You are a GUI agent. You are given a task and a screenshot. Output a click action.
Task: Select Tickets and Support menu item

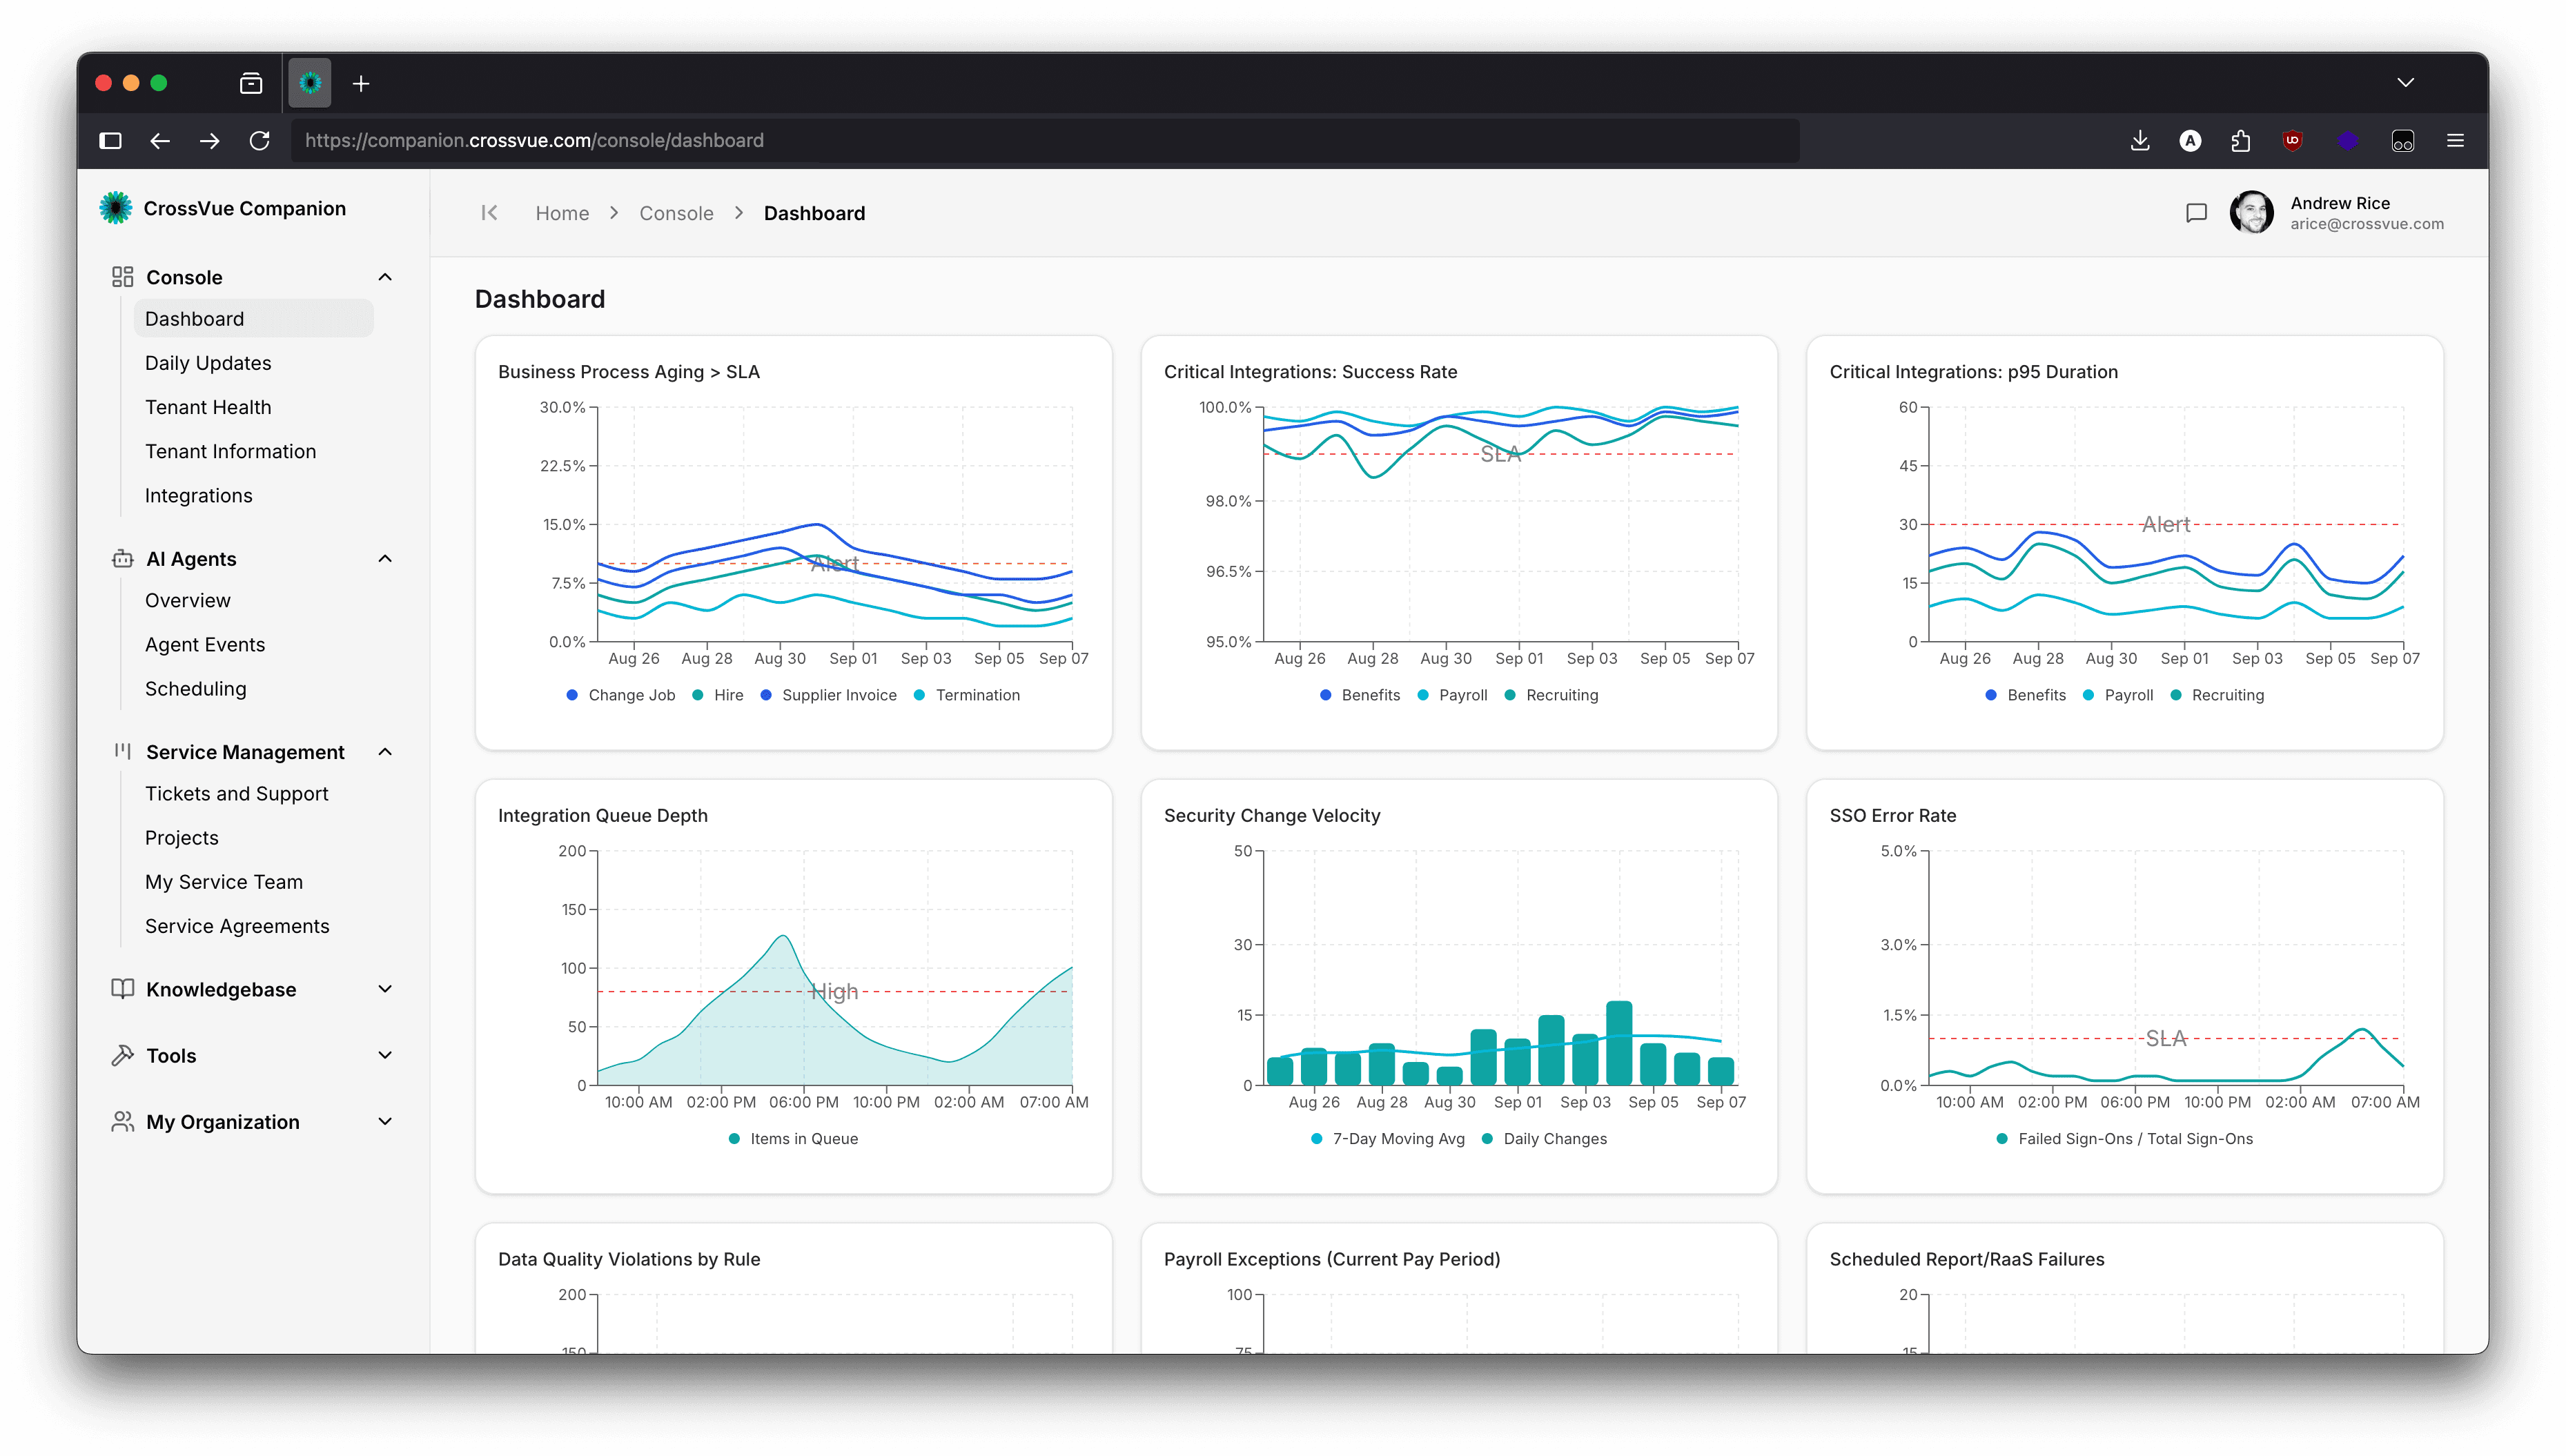[x=236, y=794]
